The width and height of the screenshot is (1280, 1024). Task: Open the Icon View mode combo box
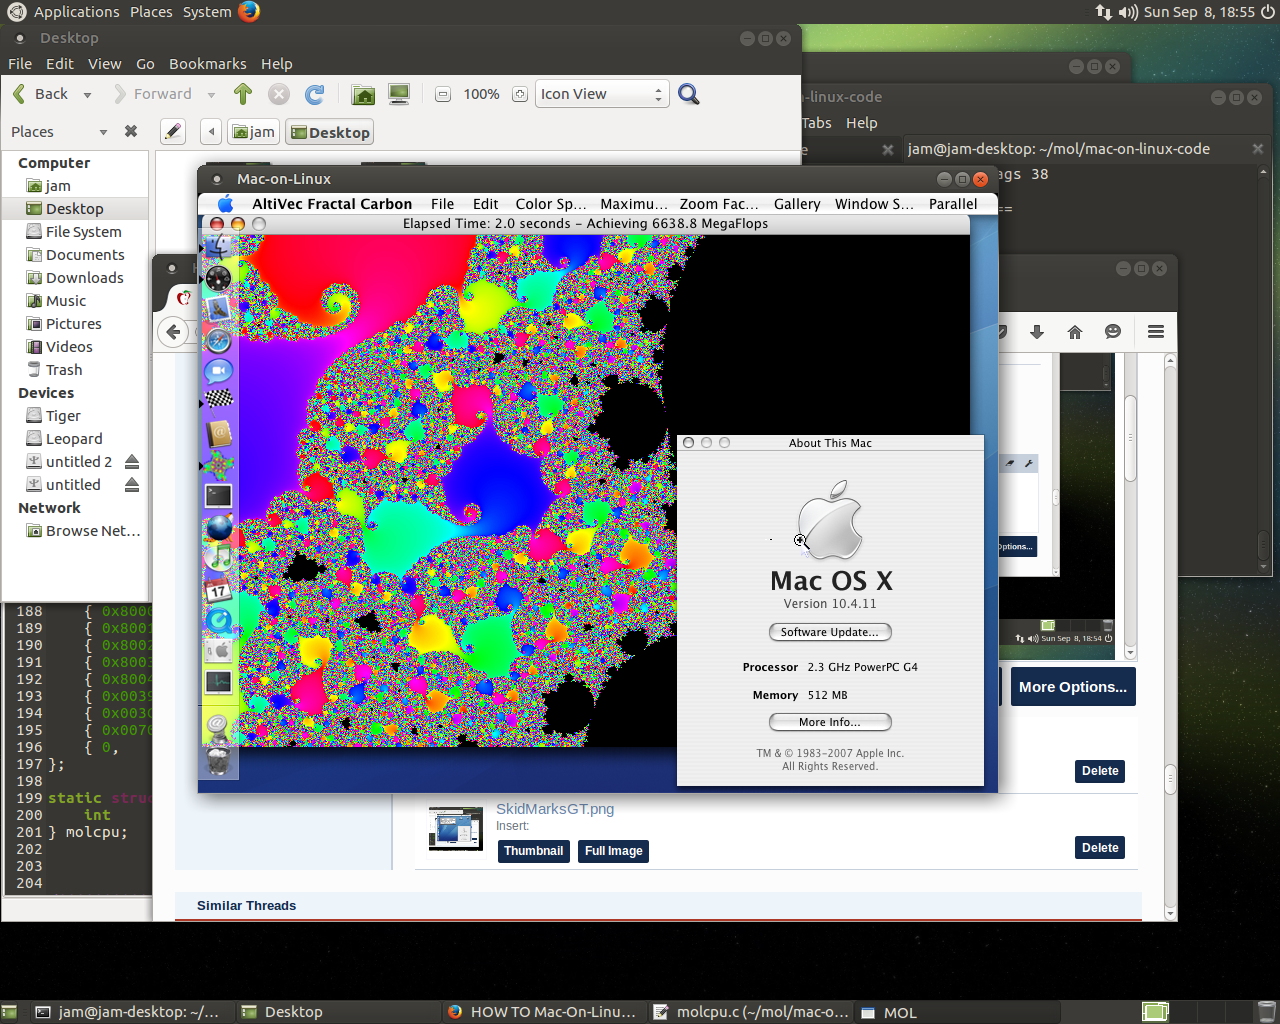[x=602, y=94]
